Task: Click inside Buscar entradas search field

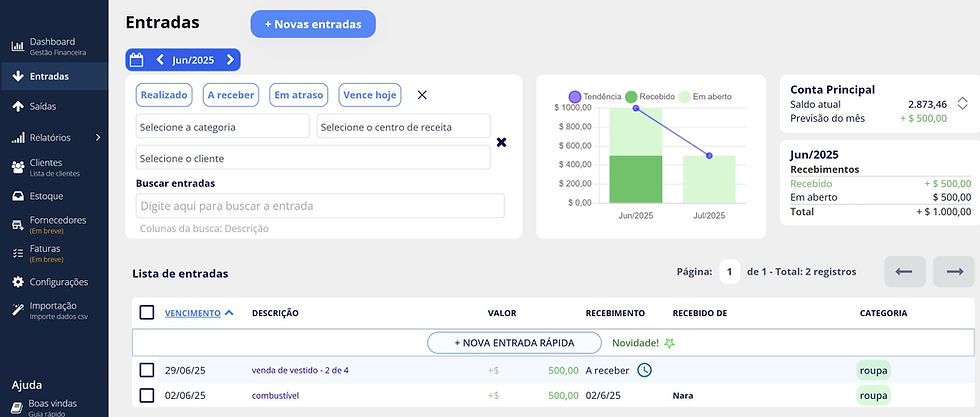Action: [x=320, y=206]
